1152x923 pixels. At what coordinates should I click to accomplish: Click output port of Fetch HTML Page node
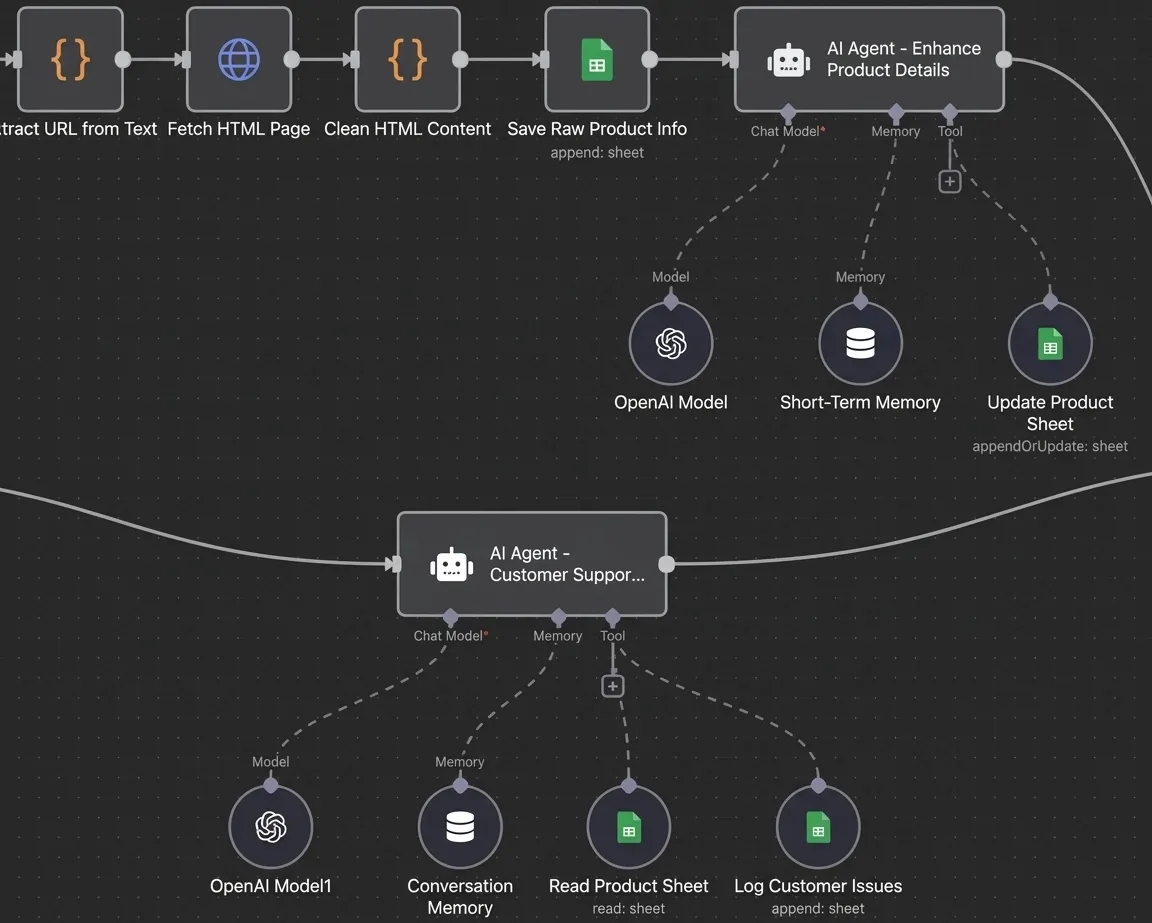[292, 60]
